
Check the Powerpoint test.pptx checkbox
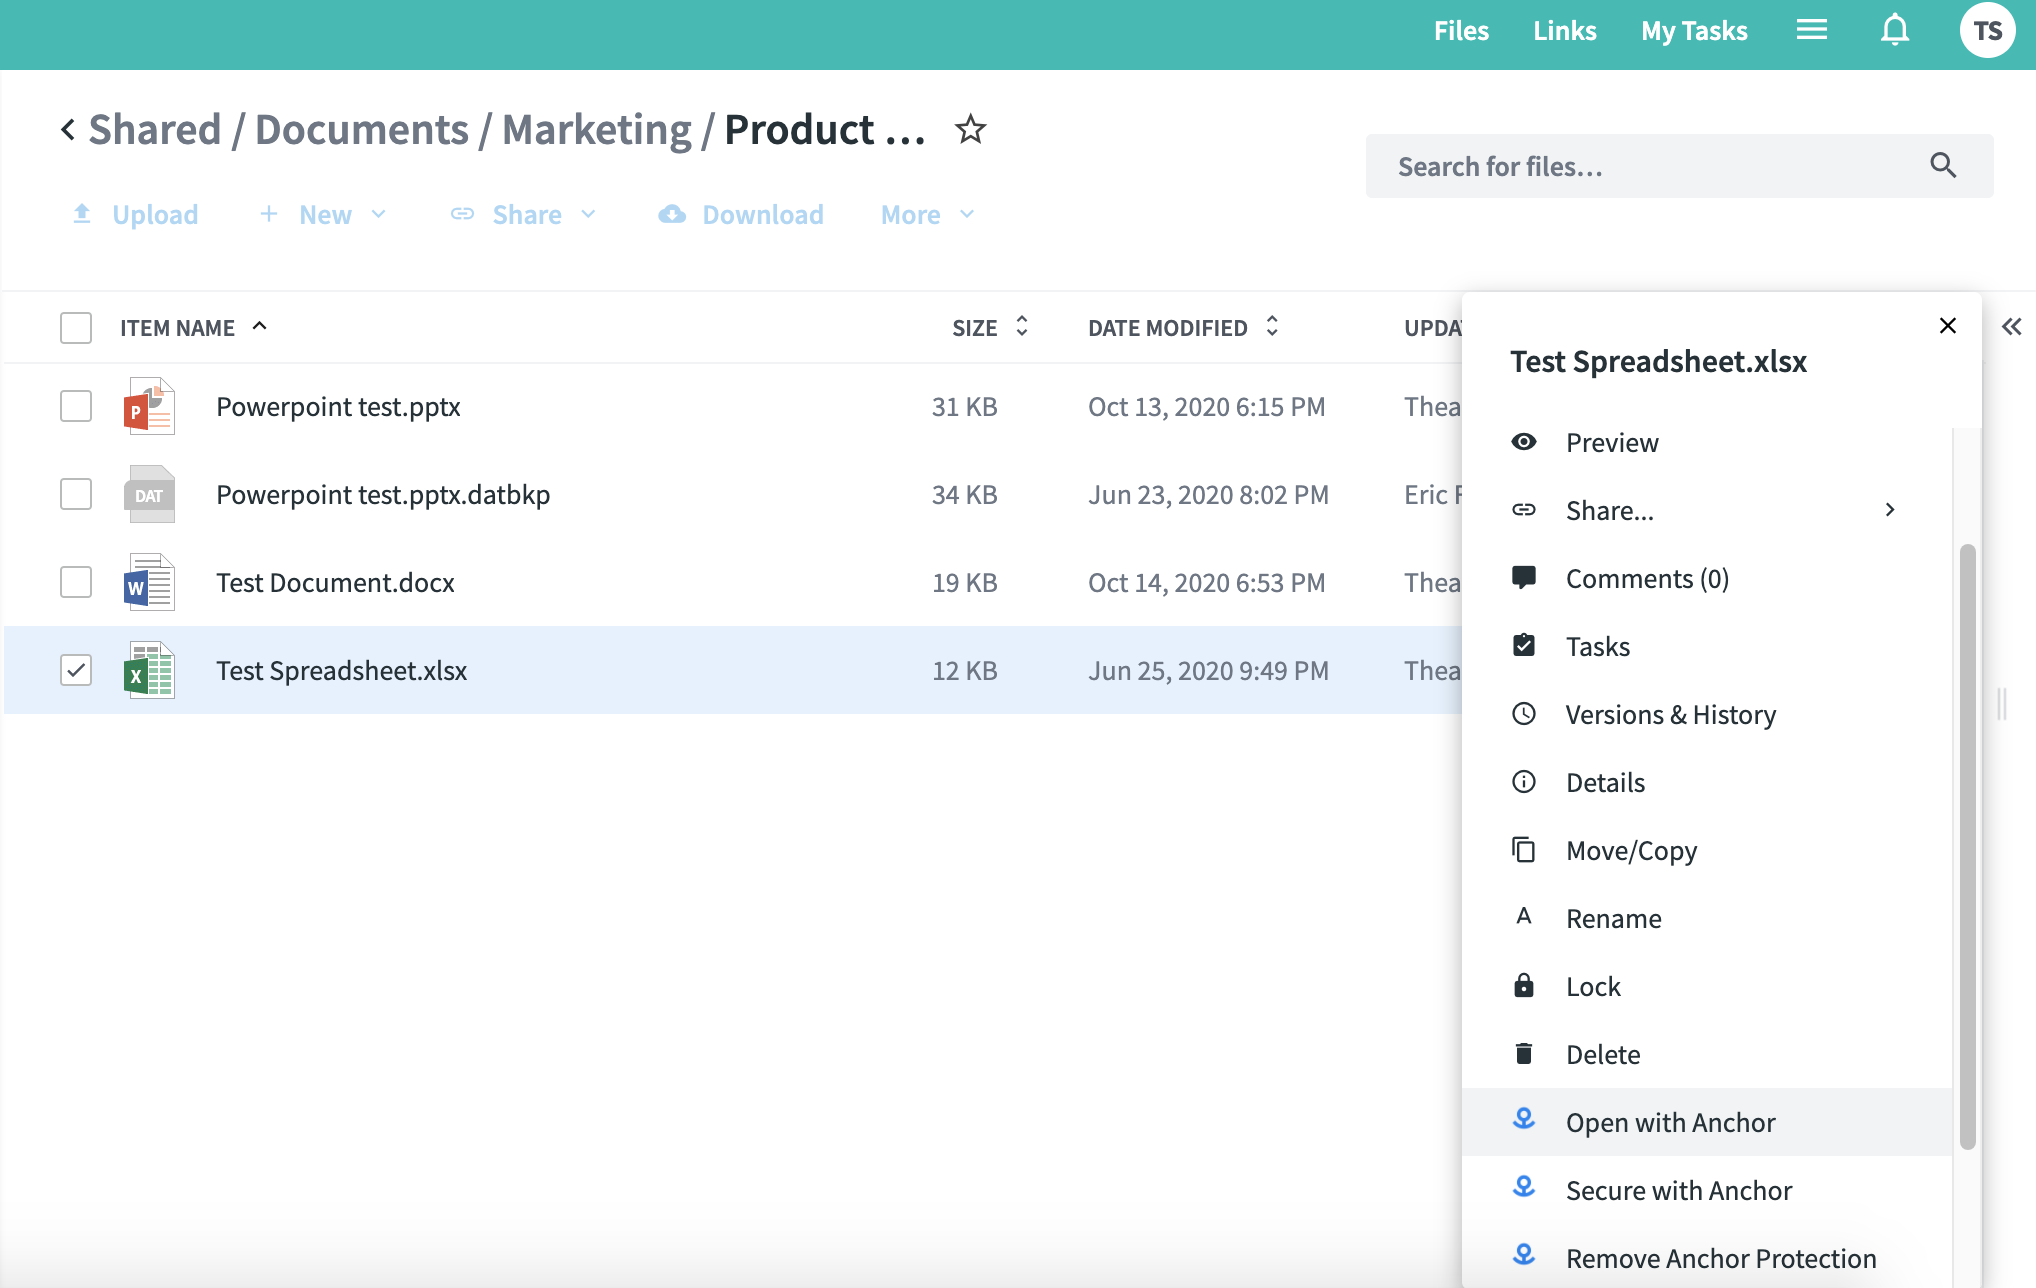pos(76,406)
